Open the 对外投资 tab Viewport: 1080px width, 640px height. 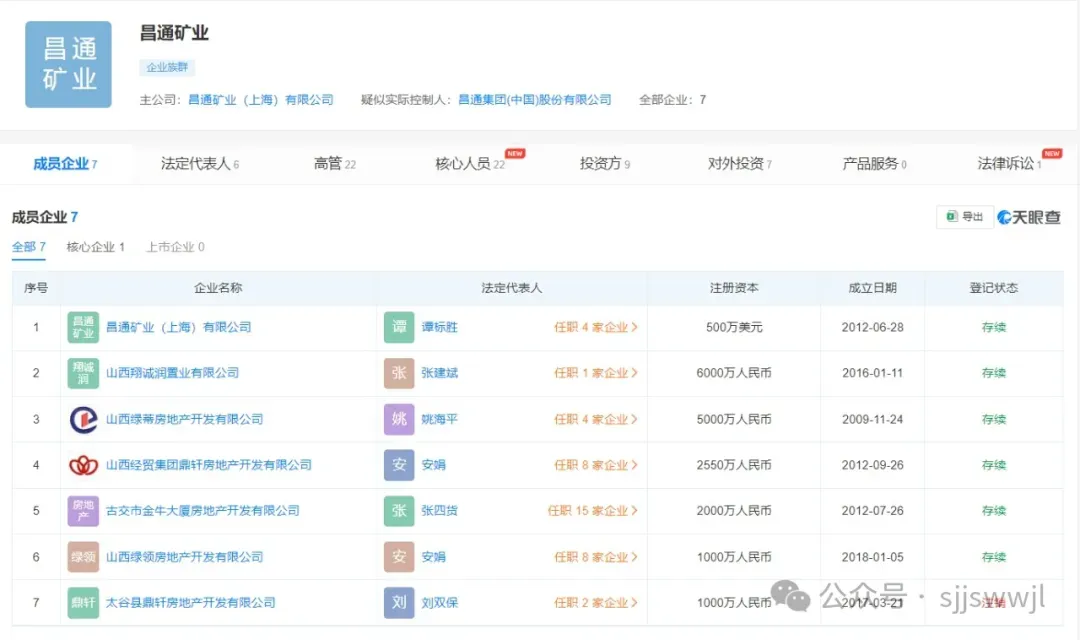(740, 164)
